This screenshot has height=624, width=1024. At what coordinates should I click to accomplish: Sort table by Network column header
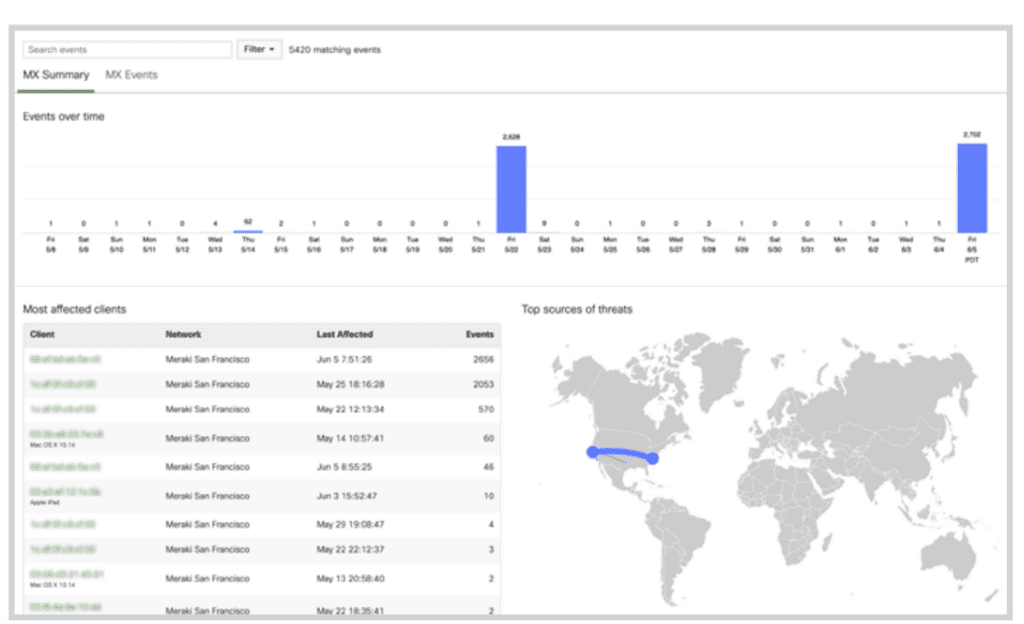pyautogui.click(x=184, y=334)
